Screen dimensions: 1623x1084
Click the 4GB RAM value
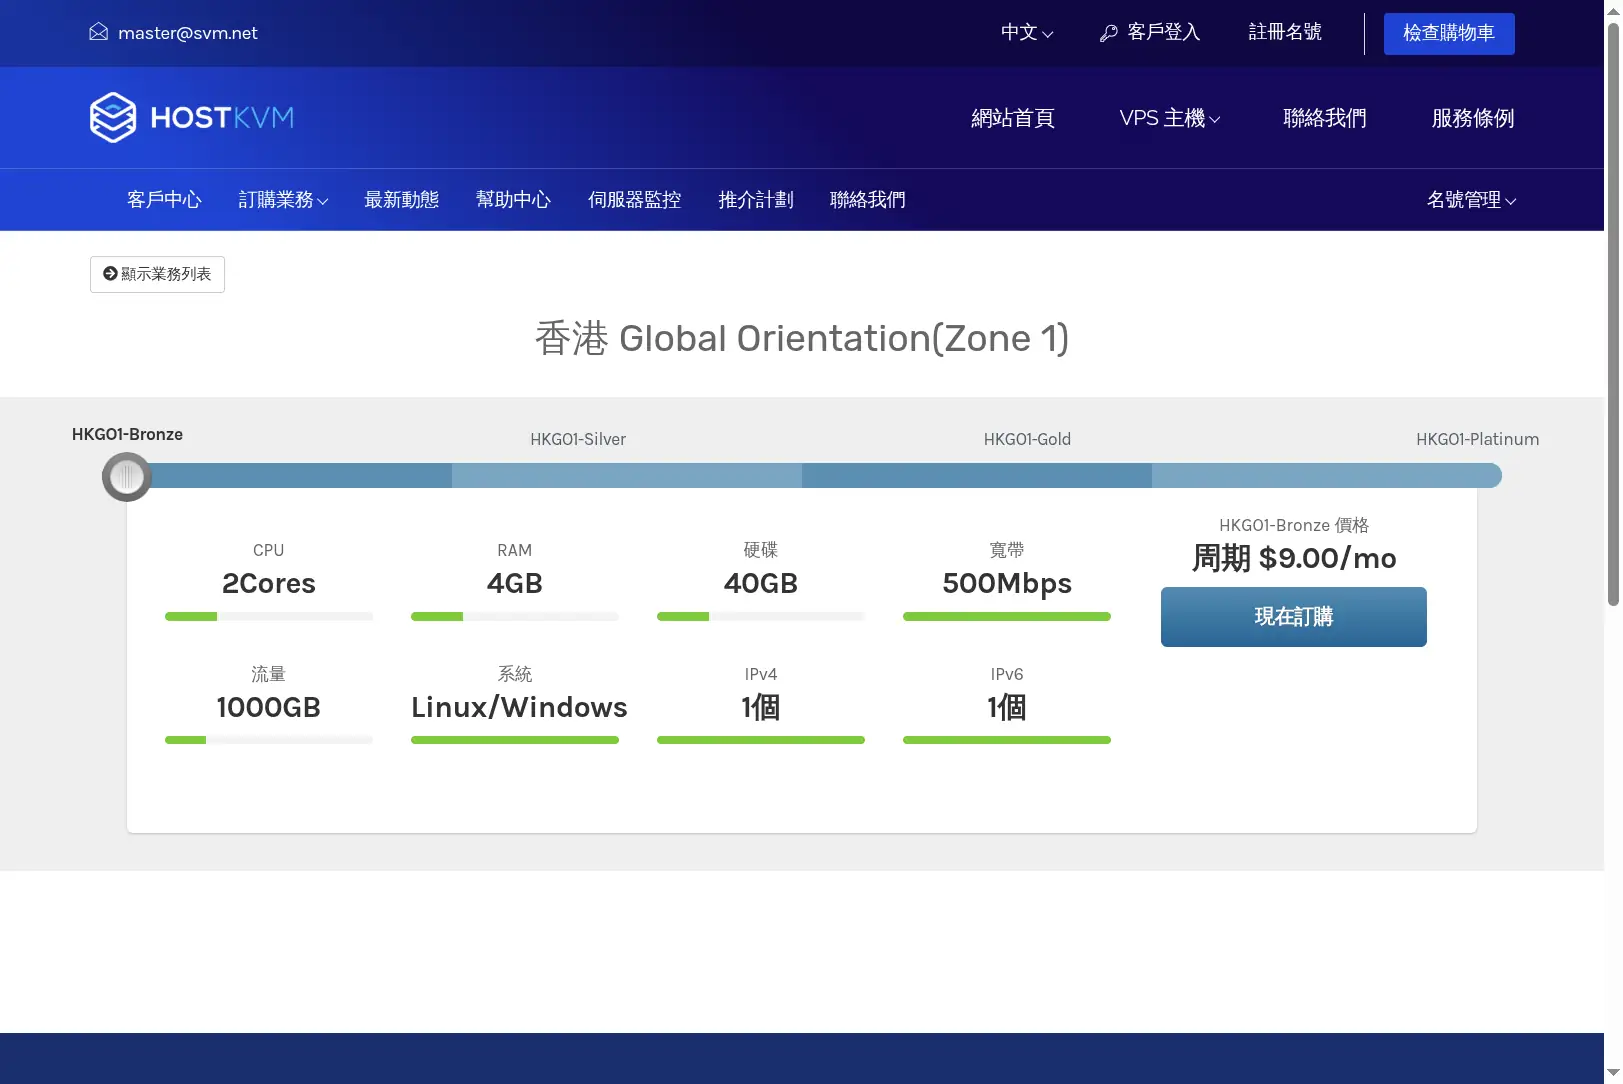515,583
